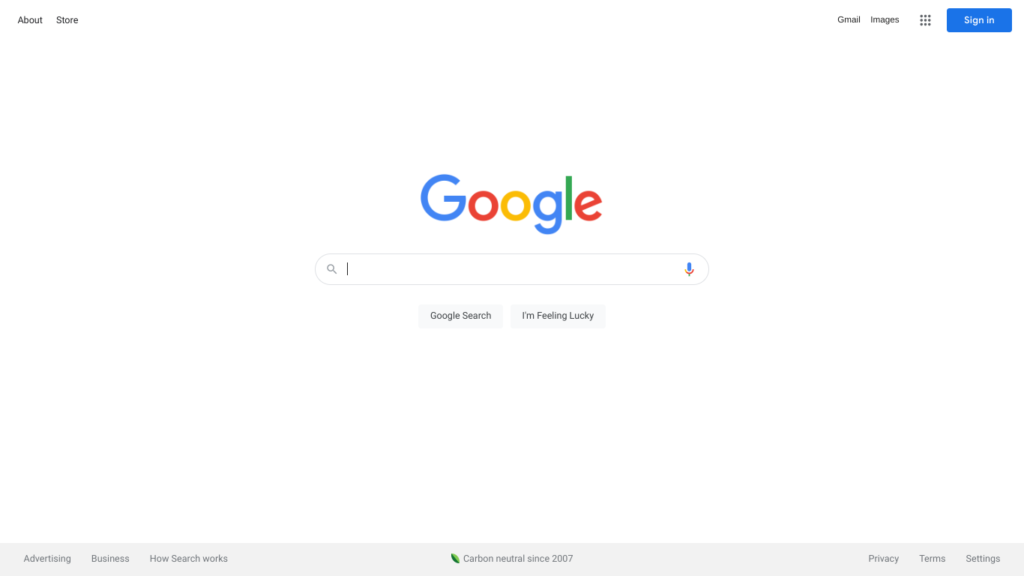Click the Google Search button

(460, 316)
